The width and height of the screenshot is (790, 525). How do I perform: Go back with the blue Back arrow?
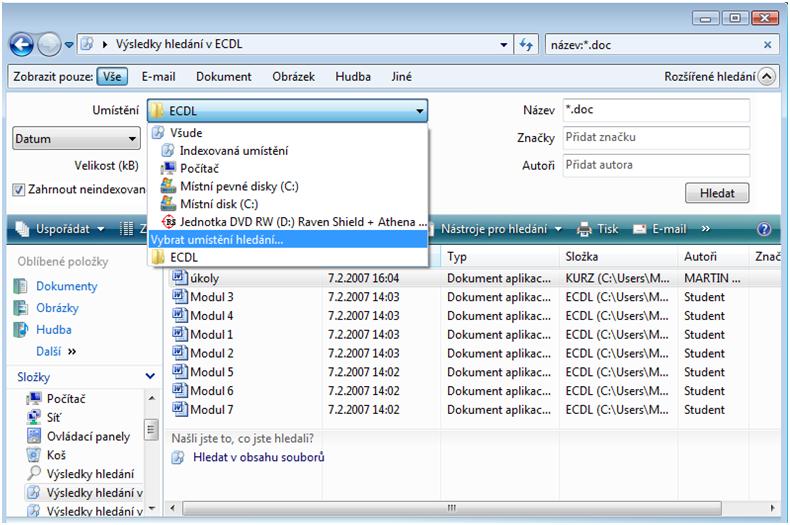(x=22, y=45)
